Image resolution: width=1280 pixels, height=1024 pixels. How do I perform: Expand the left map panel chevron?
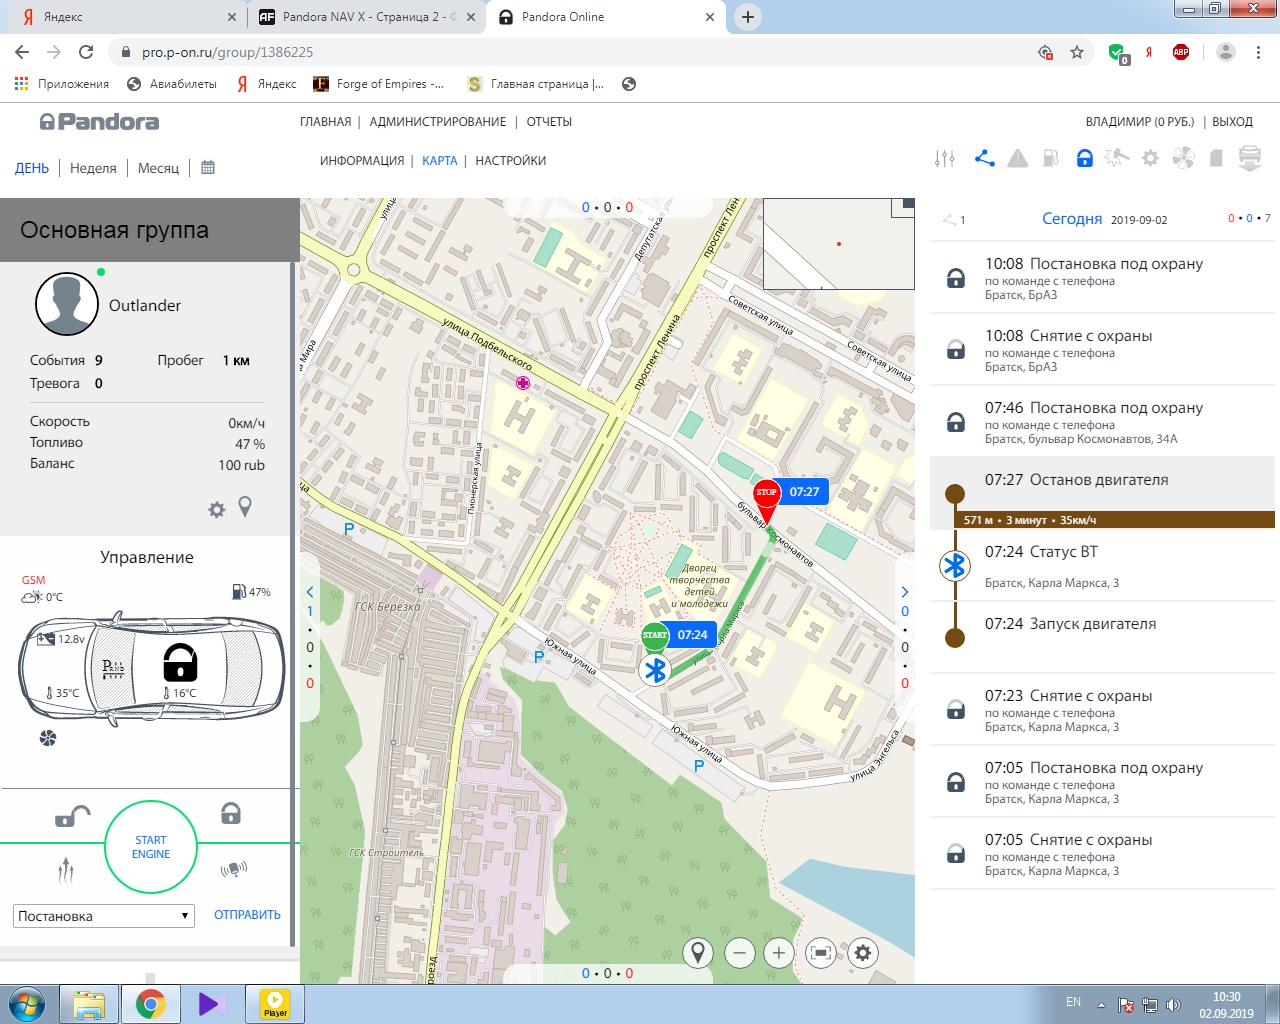(310, 592)
